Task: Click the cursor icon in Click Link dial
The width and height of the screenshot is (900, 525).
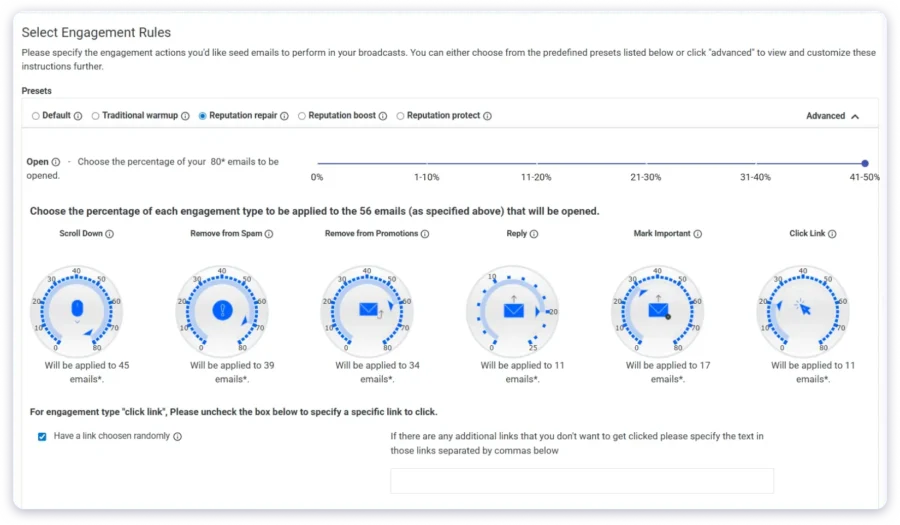Action: 804,308
